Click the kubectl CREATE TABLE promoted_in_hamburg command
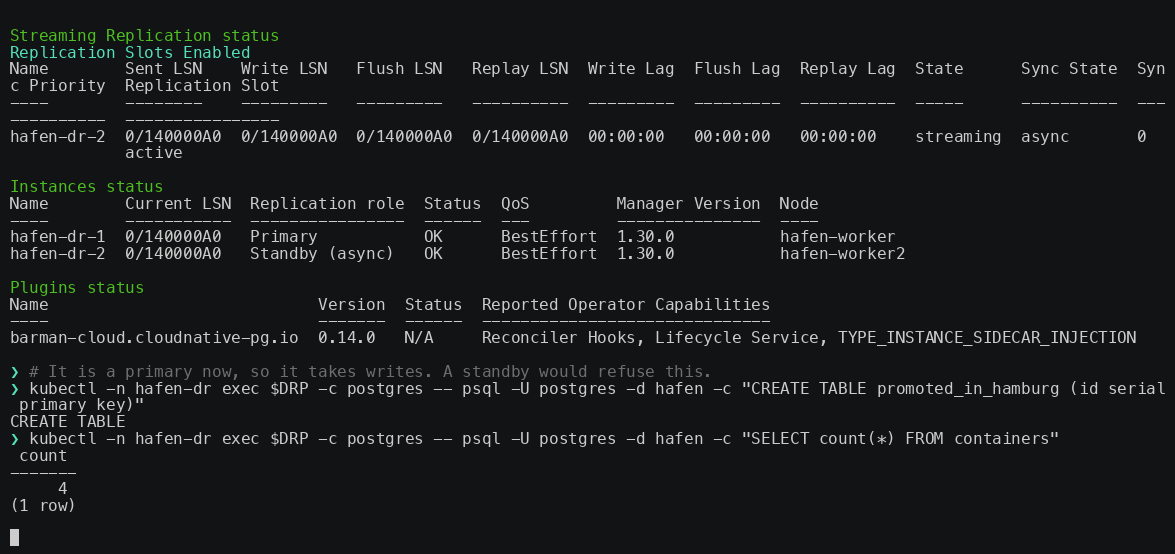This screenshot has width=1175, height=554. point(588,397)
